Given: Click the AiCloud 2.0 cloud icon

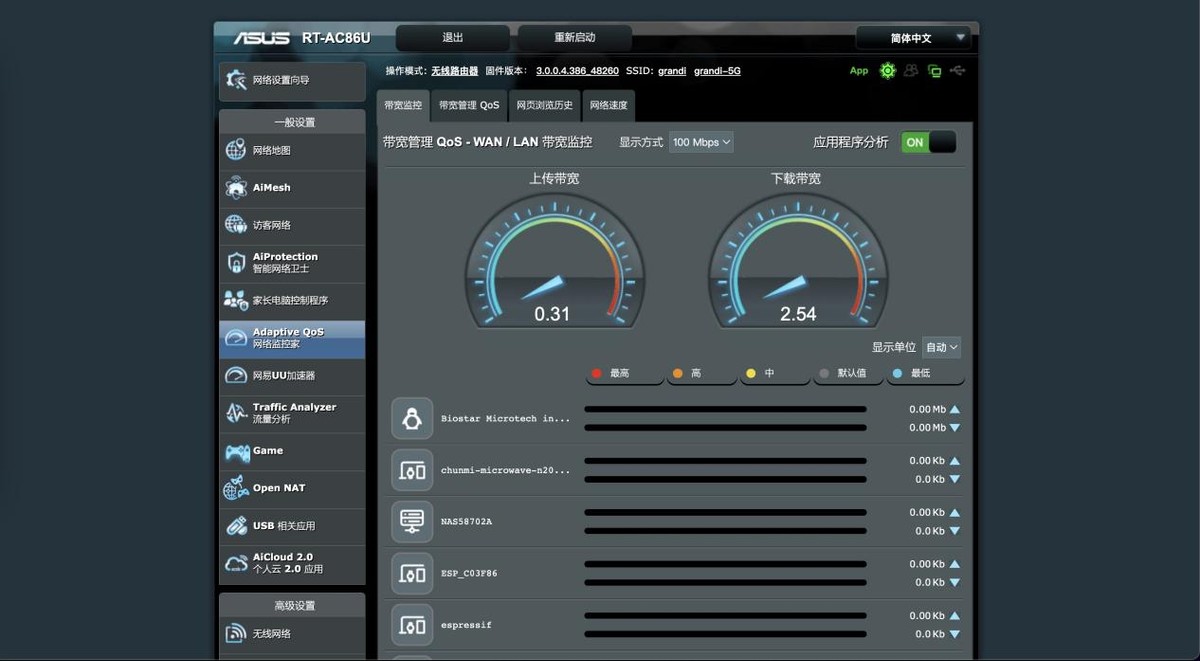Looking at the screenshot, I should coord(236,563).
